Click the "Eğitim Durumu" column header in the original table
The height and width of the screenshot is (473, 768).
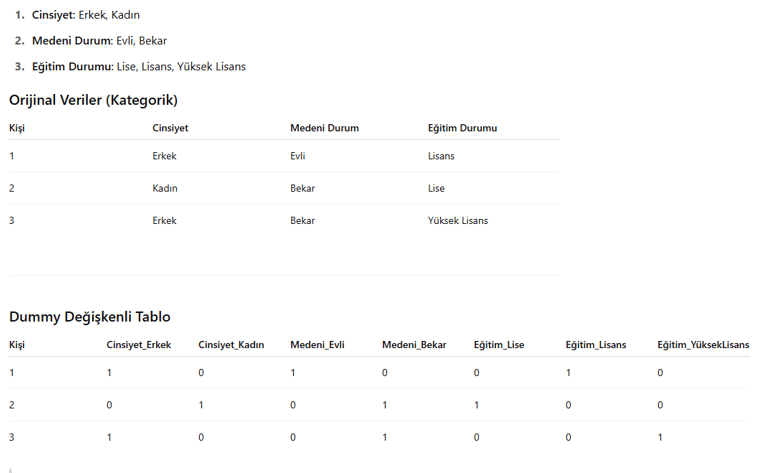[462, 128]
